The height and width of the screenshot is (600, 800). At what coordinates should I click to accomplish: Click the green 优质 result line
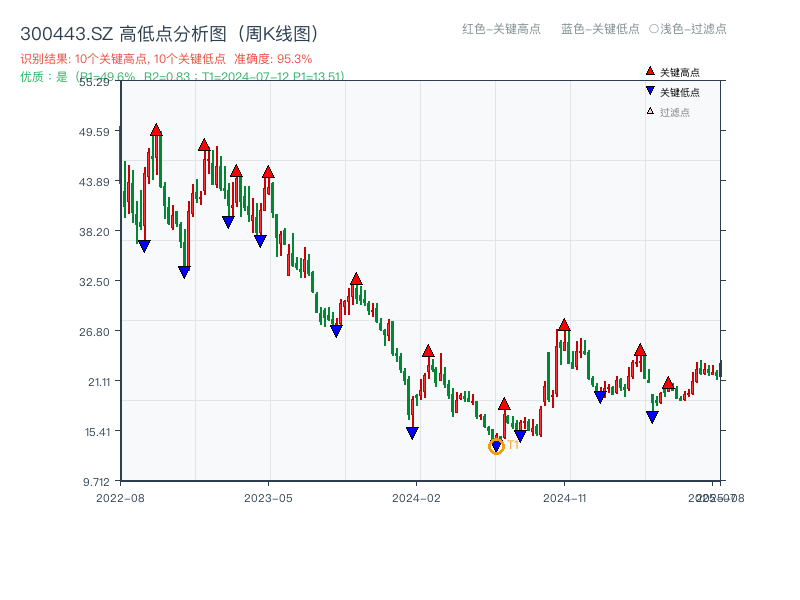pyautogui.click(x=183, y=77)
